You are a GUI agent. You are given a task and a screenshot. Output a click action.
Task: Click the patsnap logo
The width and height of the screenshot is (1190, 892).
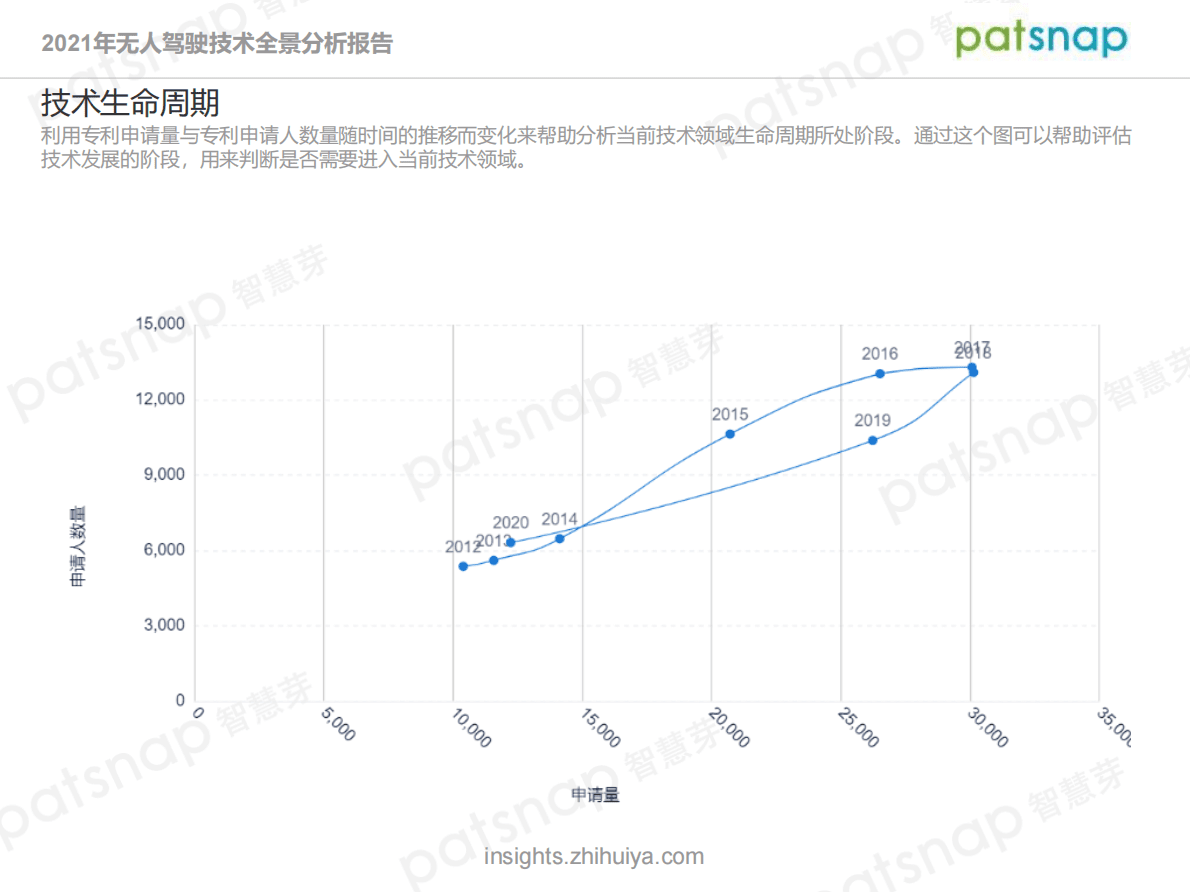(x=1041, y=38)
